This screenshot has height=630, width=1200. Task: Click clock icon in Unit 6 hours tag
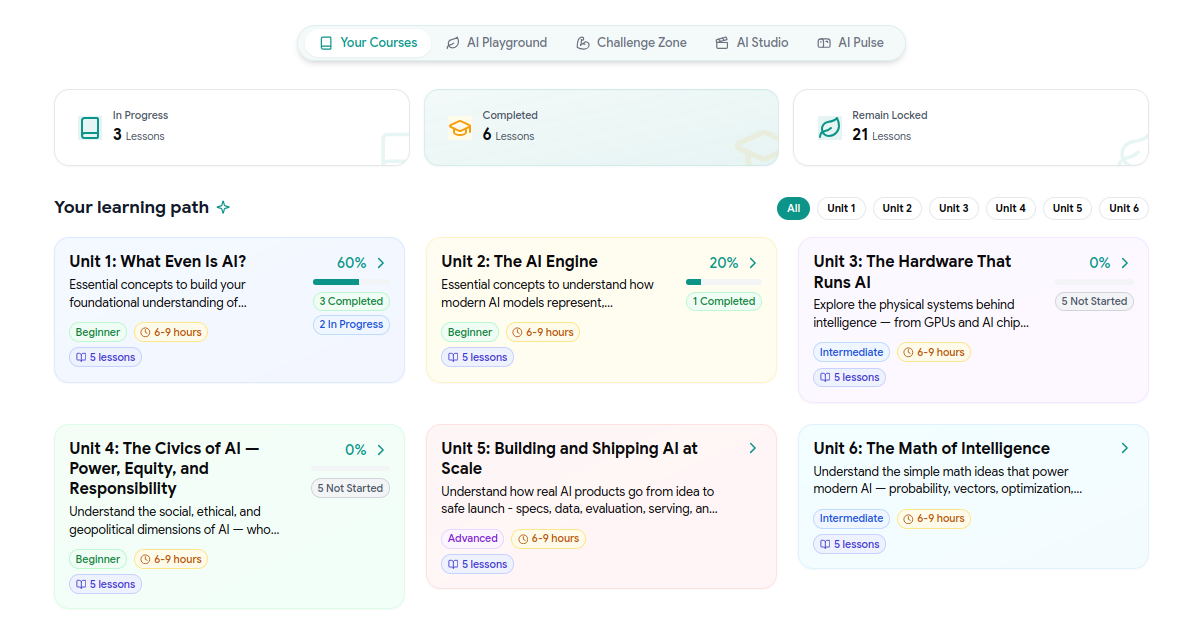tap(909, 518)
